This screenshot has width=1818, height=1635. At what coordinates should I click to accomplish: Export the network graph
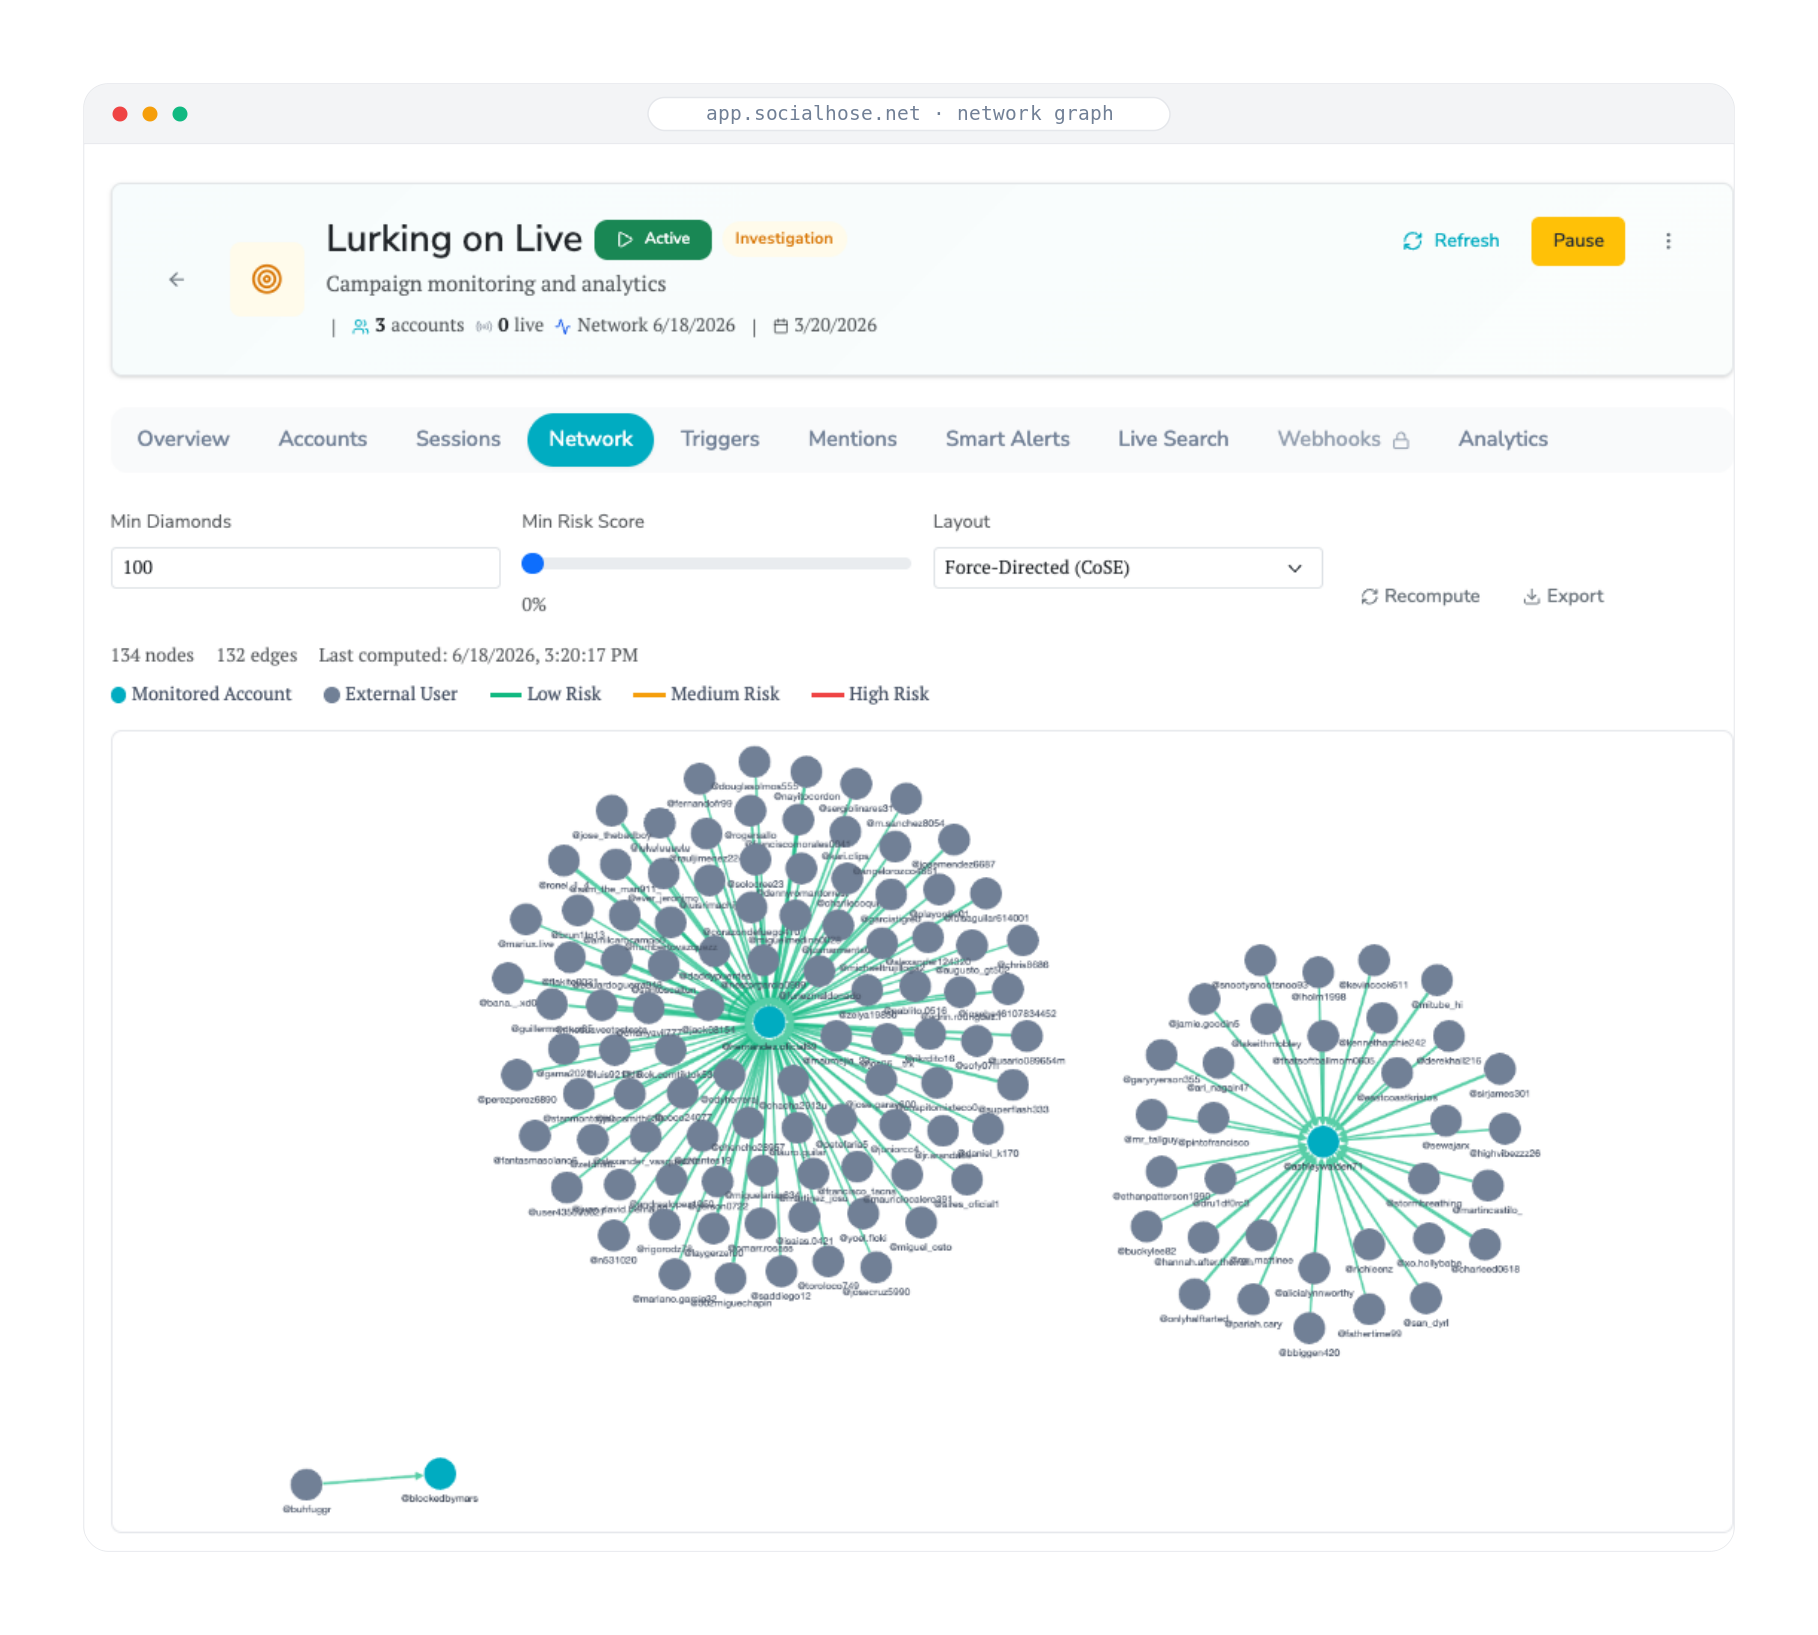point(1563,596)
